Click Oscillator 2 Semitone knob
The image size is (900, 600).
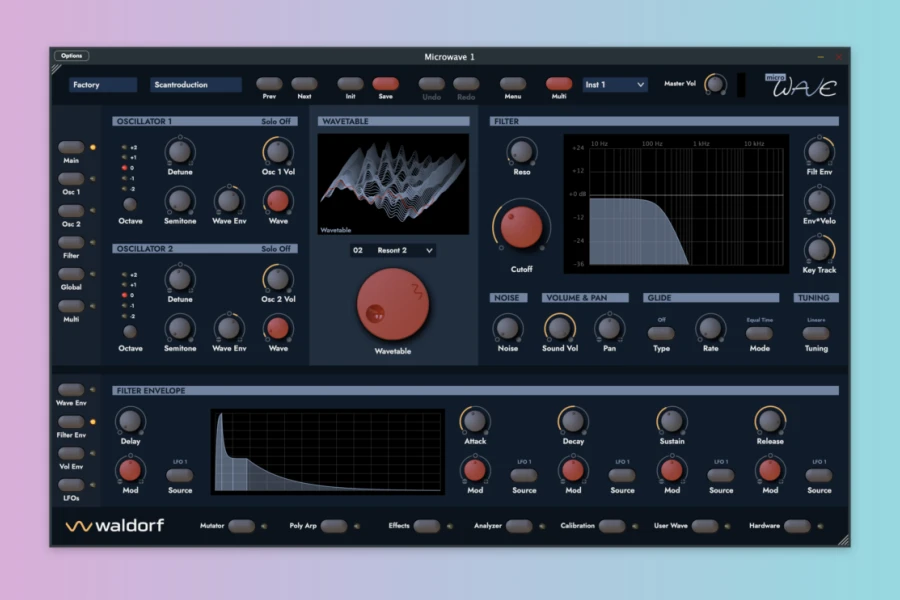[x=180, y=328]
